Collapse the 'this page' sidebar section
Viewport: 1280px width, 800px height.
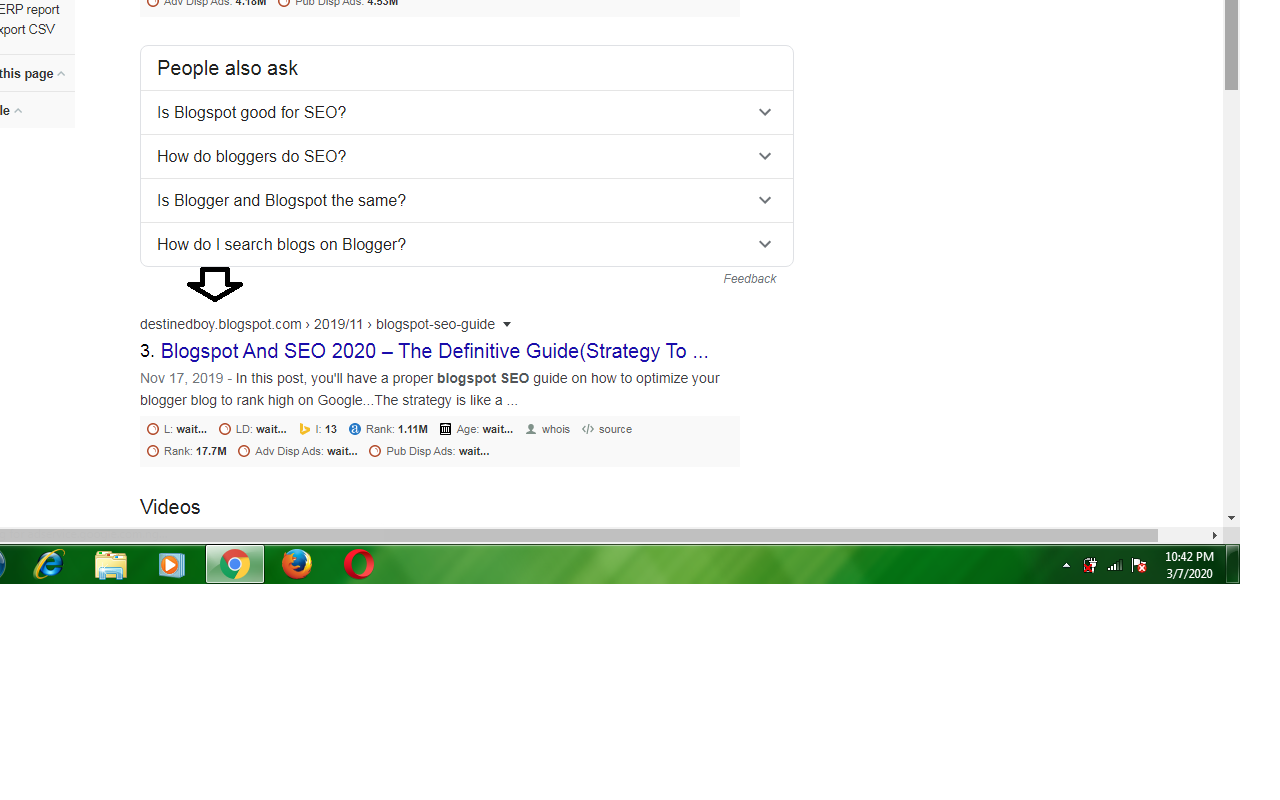coord(32,74)
